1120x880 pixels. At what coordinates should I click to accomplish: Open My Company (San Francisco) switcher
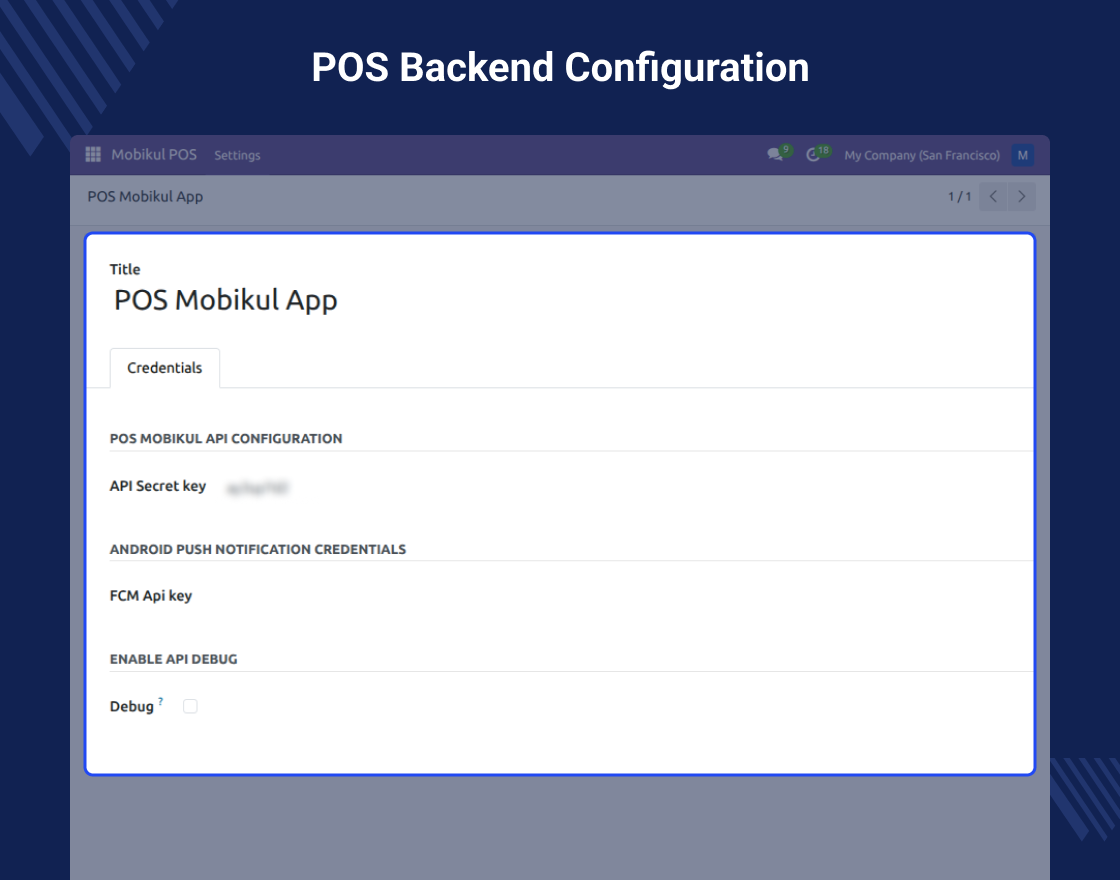click(921, 155)
